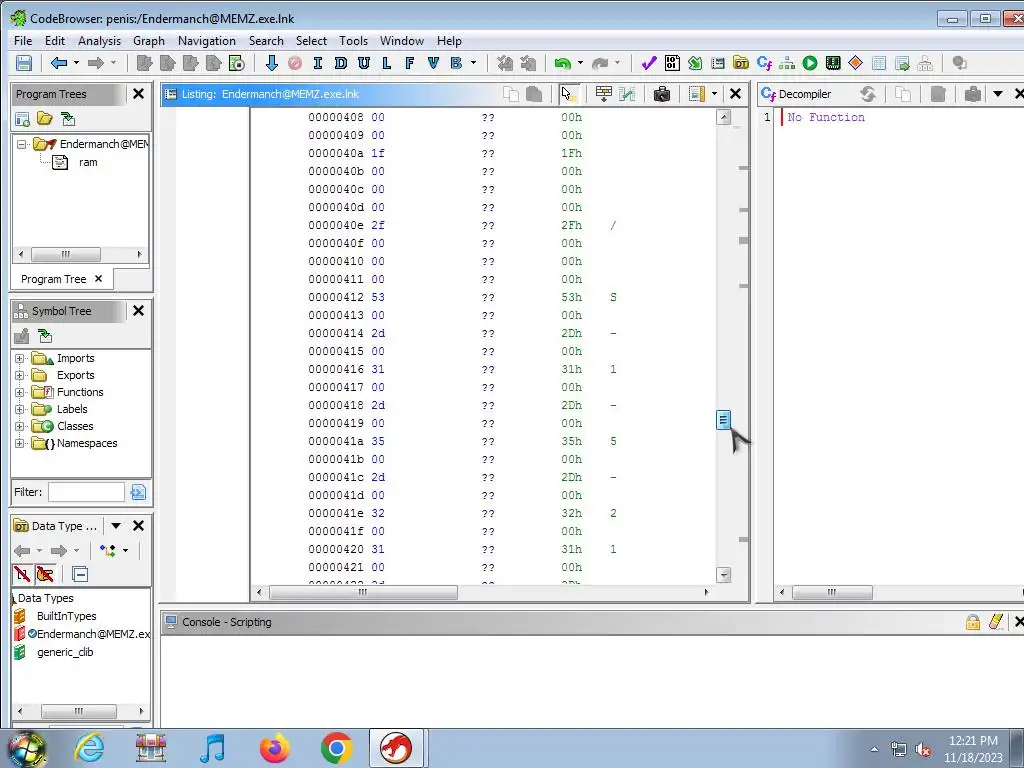Open Data Type Manager menu arrow
Screen dimensions: 1024x768
(116, 526)
